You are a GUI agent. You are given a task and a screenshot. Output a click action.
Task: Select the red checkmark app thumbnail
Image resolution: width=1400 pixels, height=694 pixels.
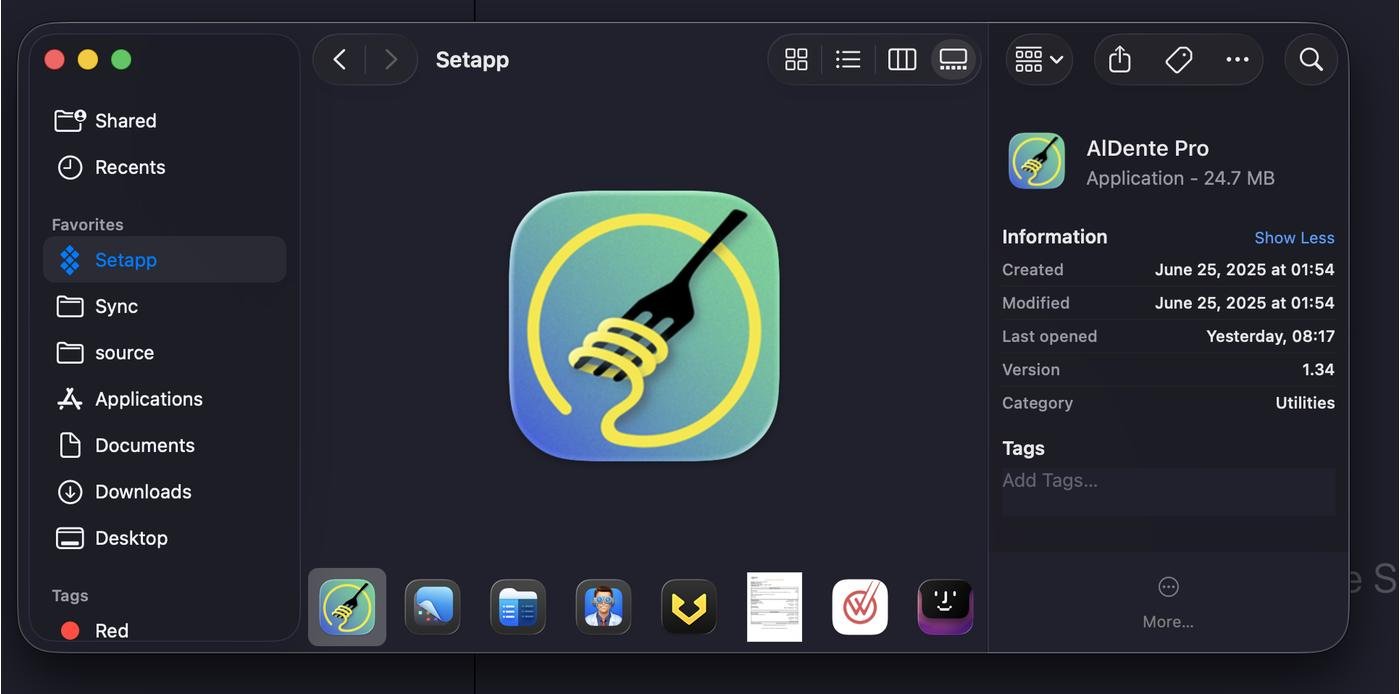860,607
